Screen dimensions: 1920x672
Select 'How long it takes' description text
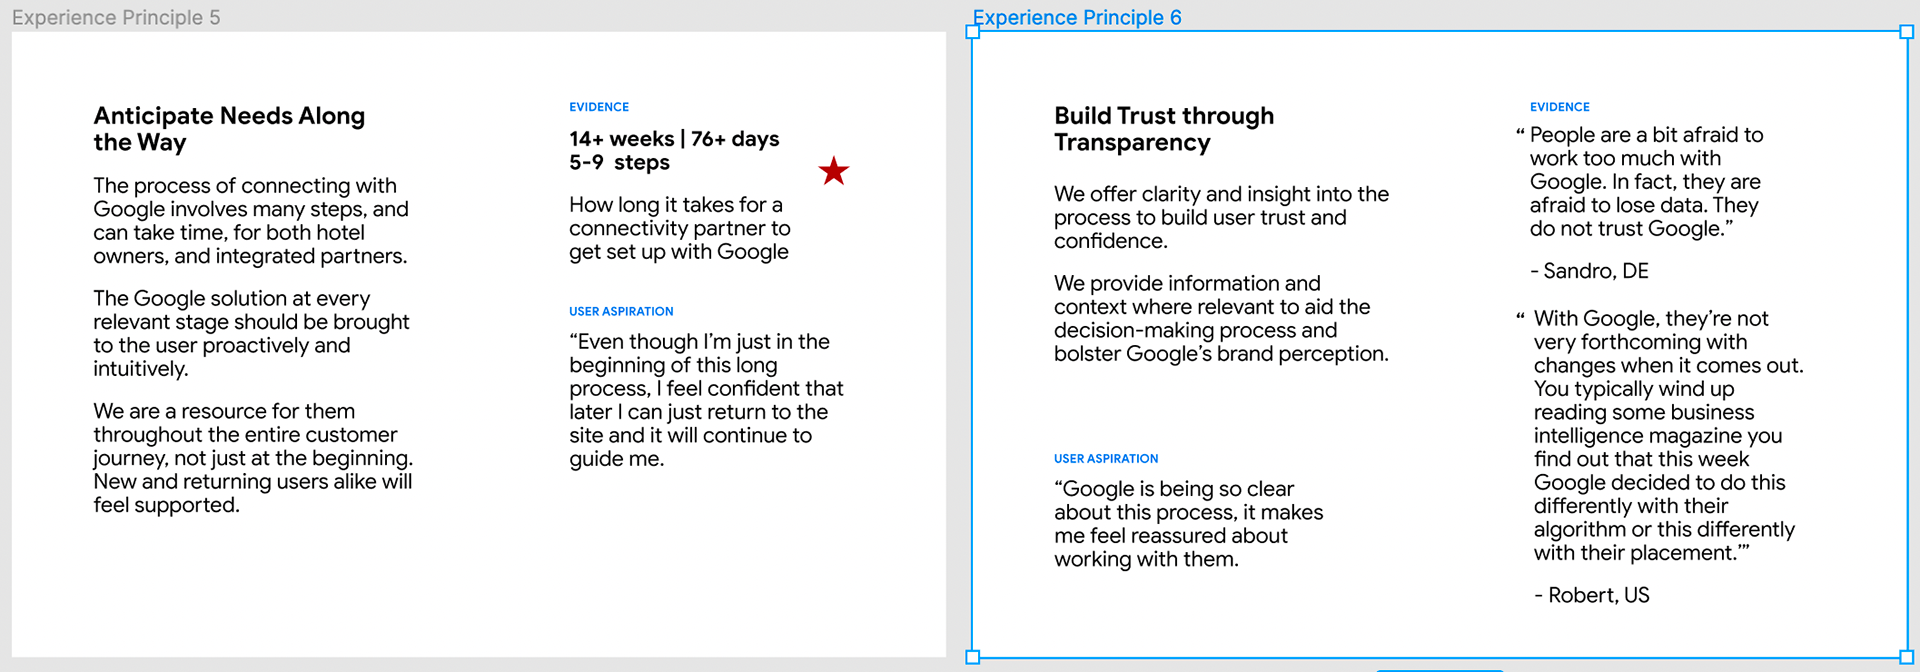(x=679, y=228)
